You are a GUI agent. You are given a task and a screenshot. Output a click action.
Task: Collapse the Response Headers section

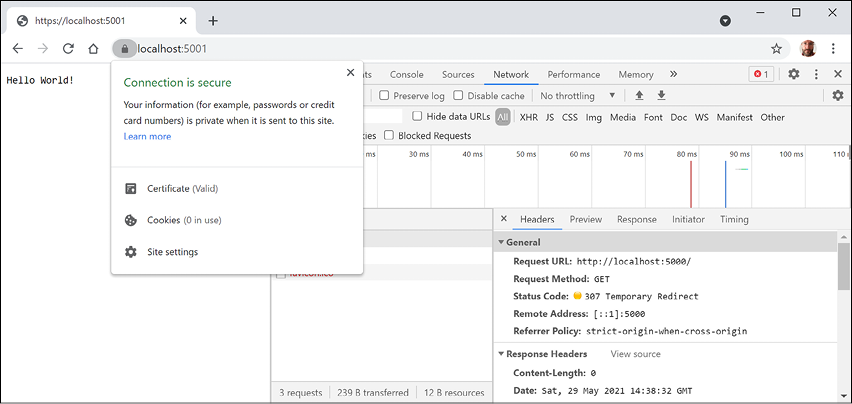502,354
